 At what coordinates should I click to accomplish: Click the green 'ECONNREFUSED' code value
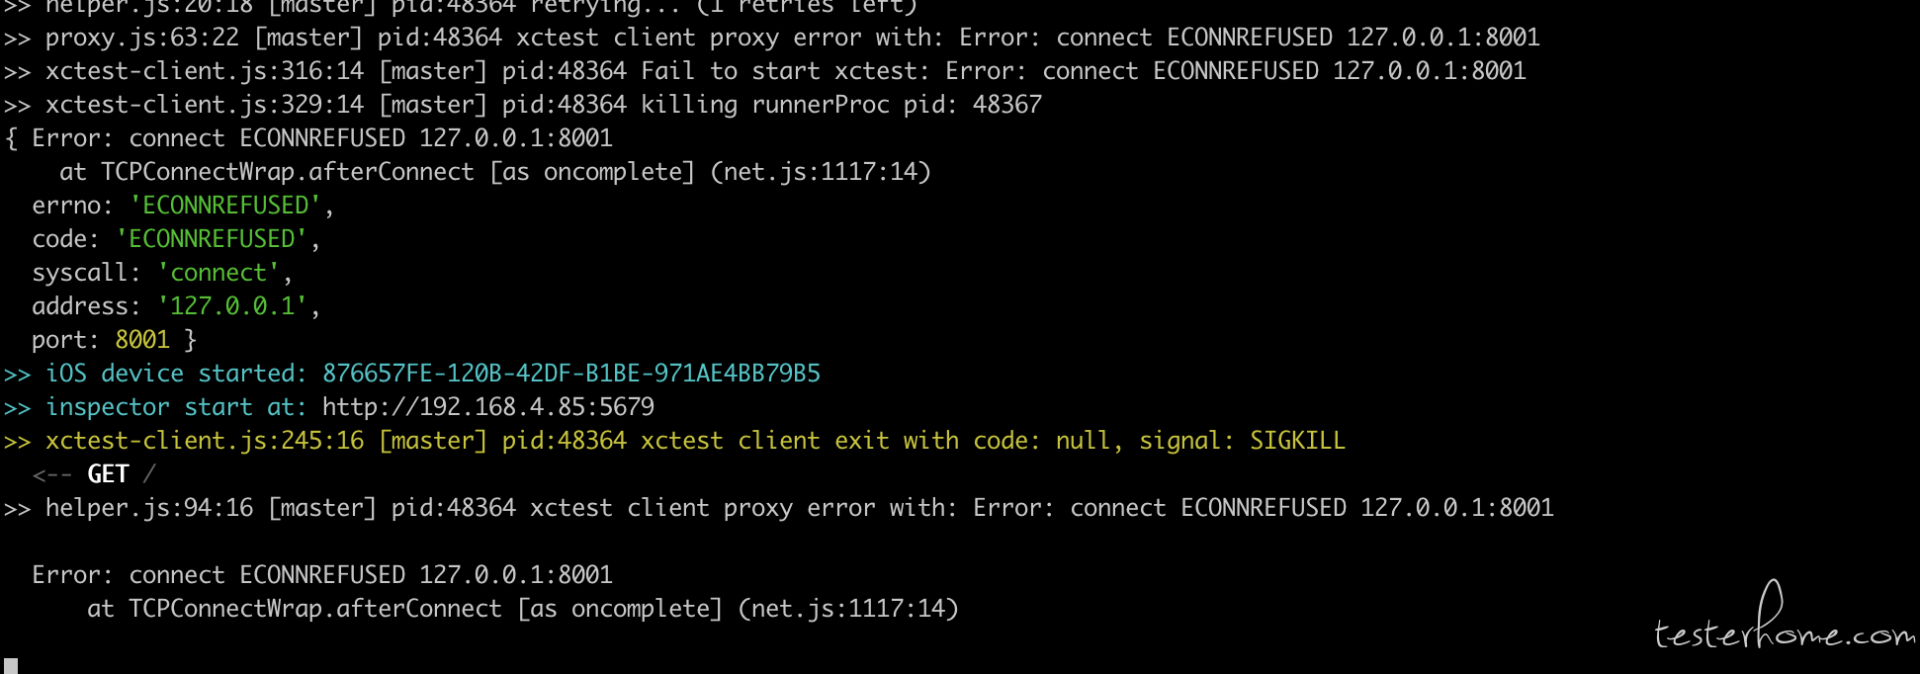tap(211, 239)
